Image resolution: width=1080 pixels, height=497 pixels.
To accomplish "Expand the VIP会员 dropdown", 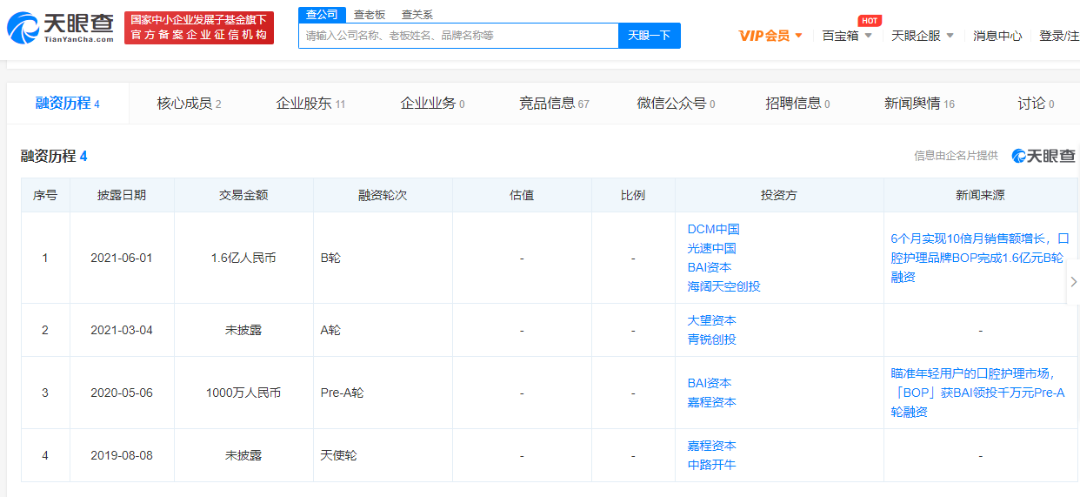I will [x=771, y=36].
